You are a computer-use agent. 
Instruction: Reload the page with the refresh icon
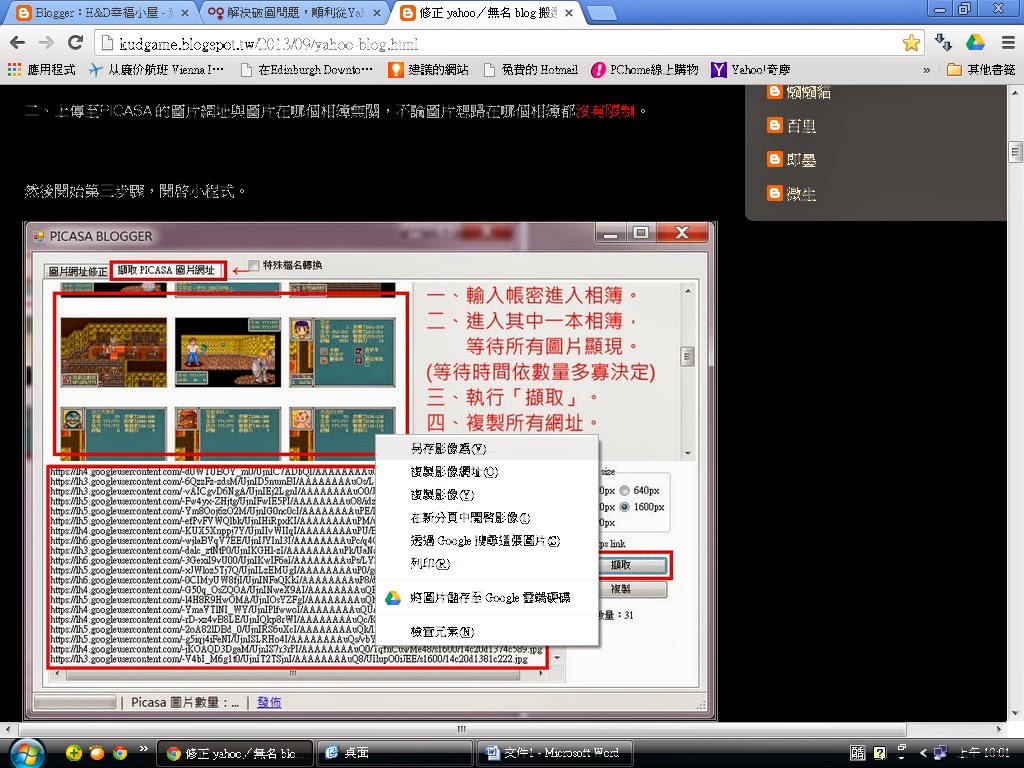(75, 43)
